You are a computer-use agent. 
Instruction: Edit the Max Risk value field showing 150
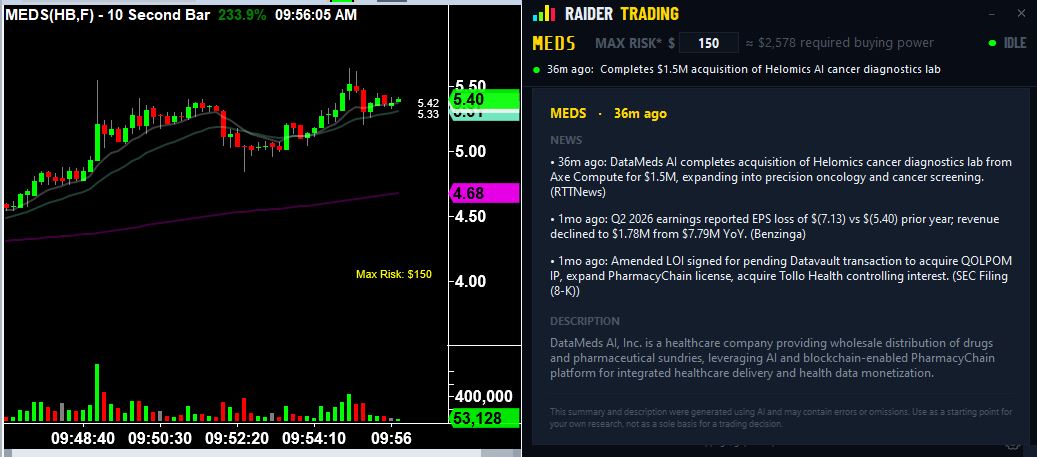coord(708,43)
